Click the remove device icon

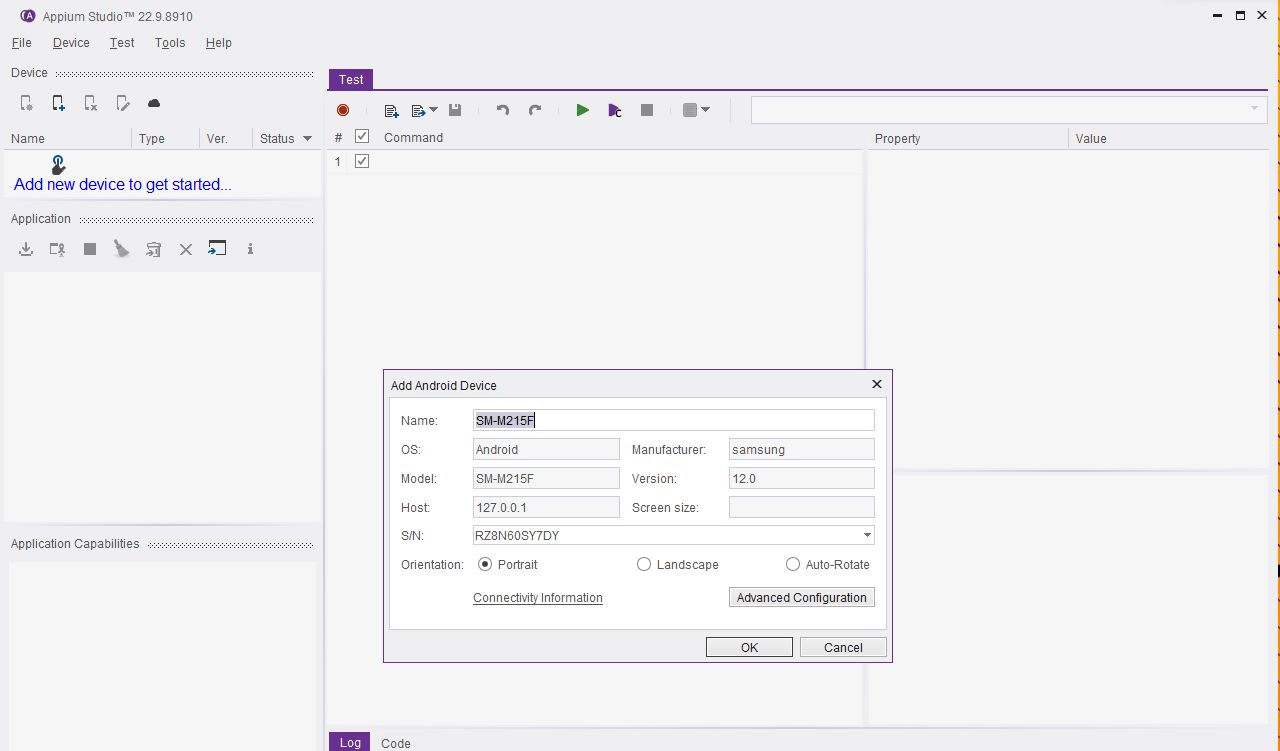click(x=91, y=103)
